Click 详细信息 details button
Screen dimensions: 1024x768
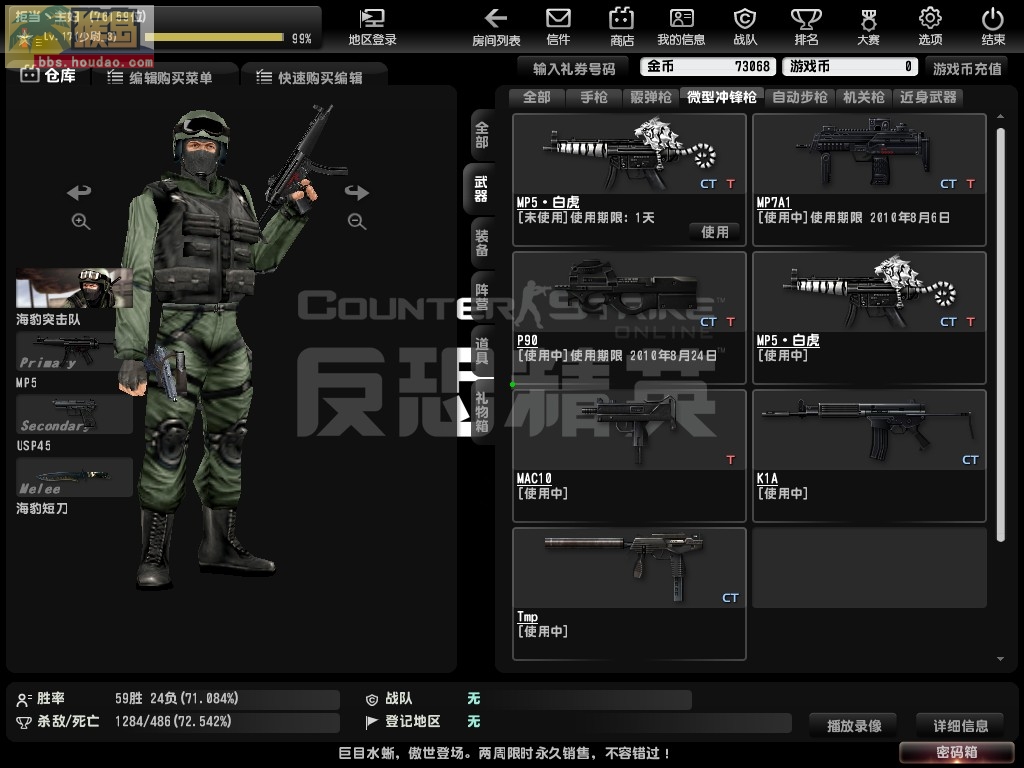click(960, 725)
